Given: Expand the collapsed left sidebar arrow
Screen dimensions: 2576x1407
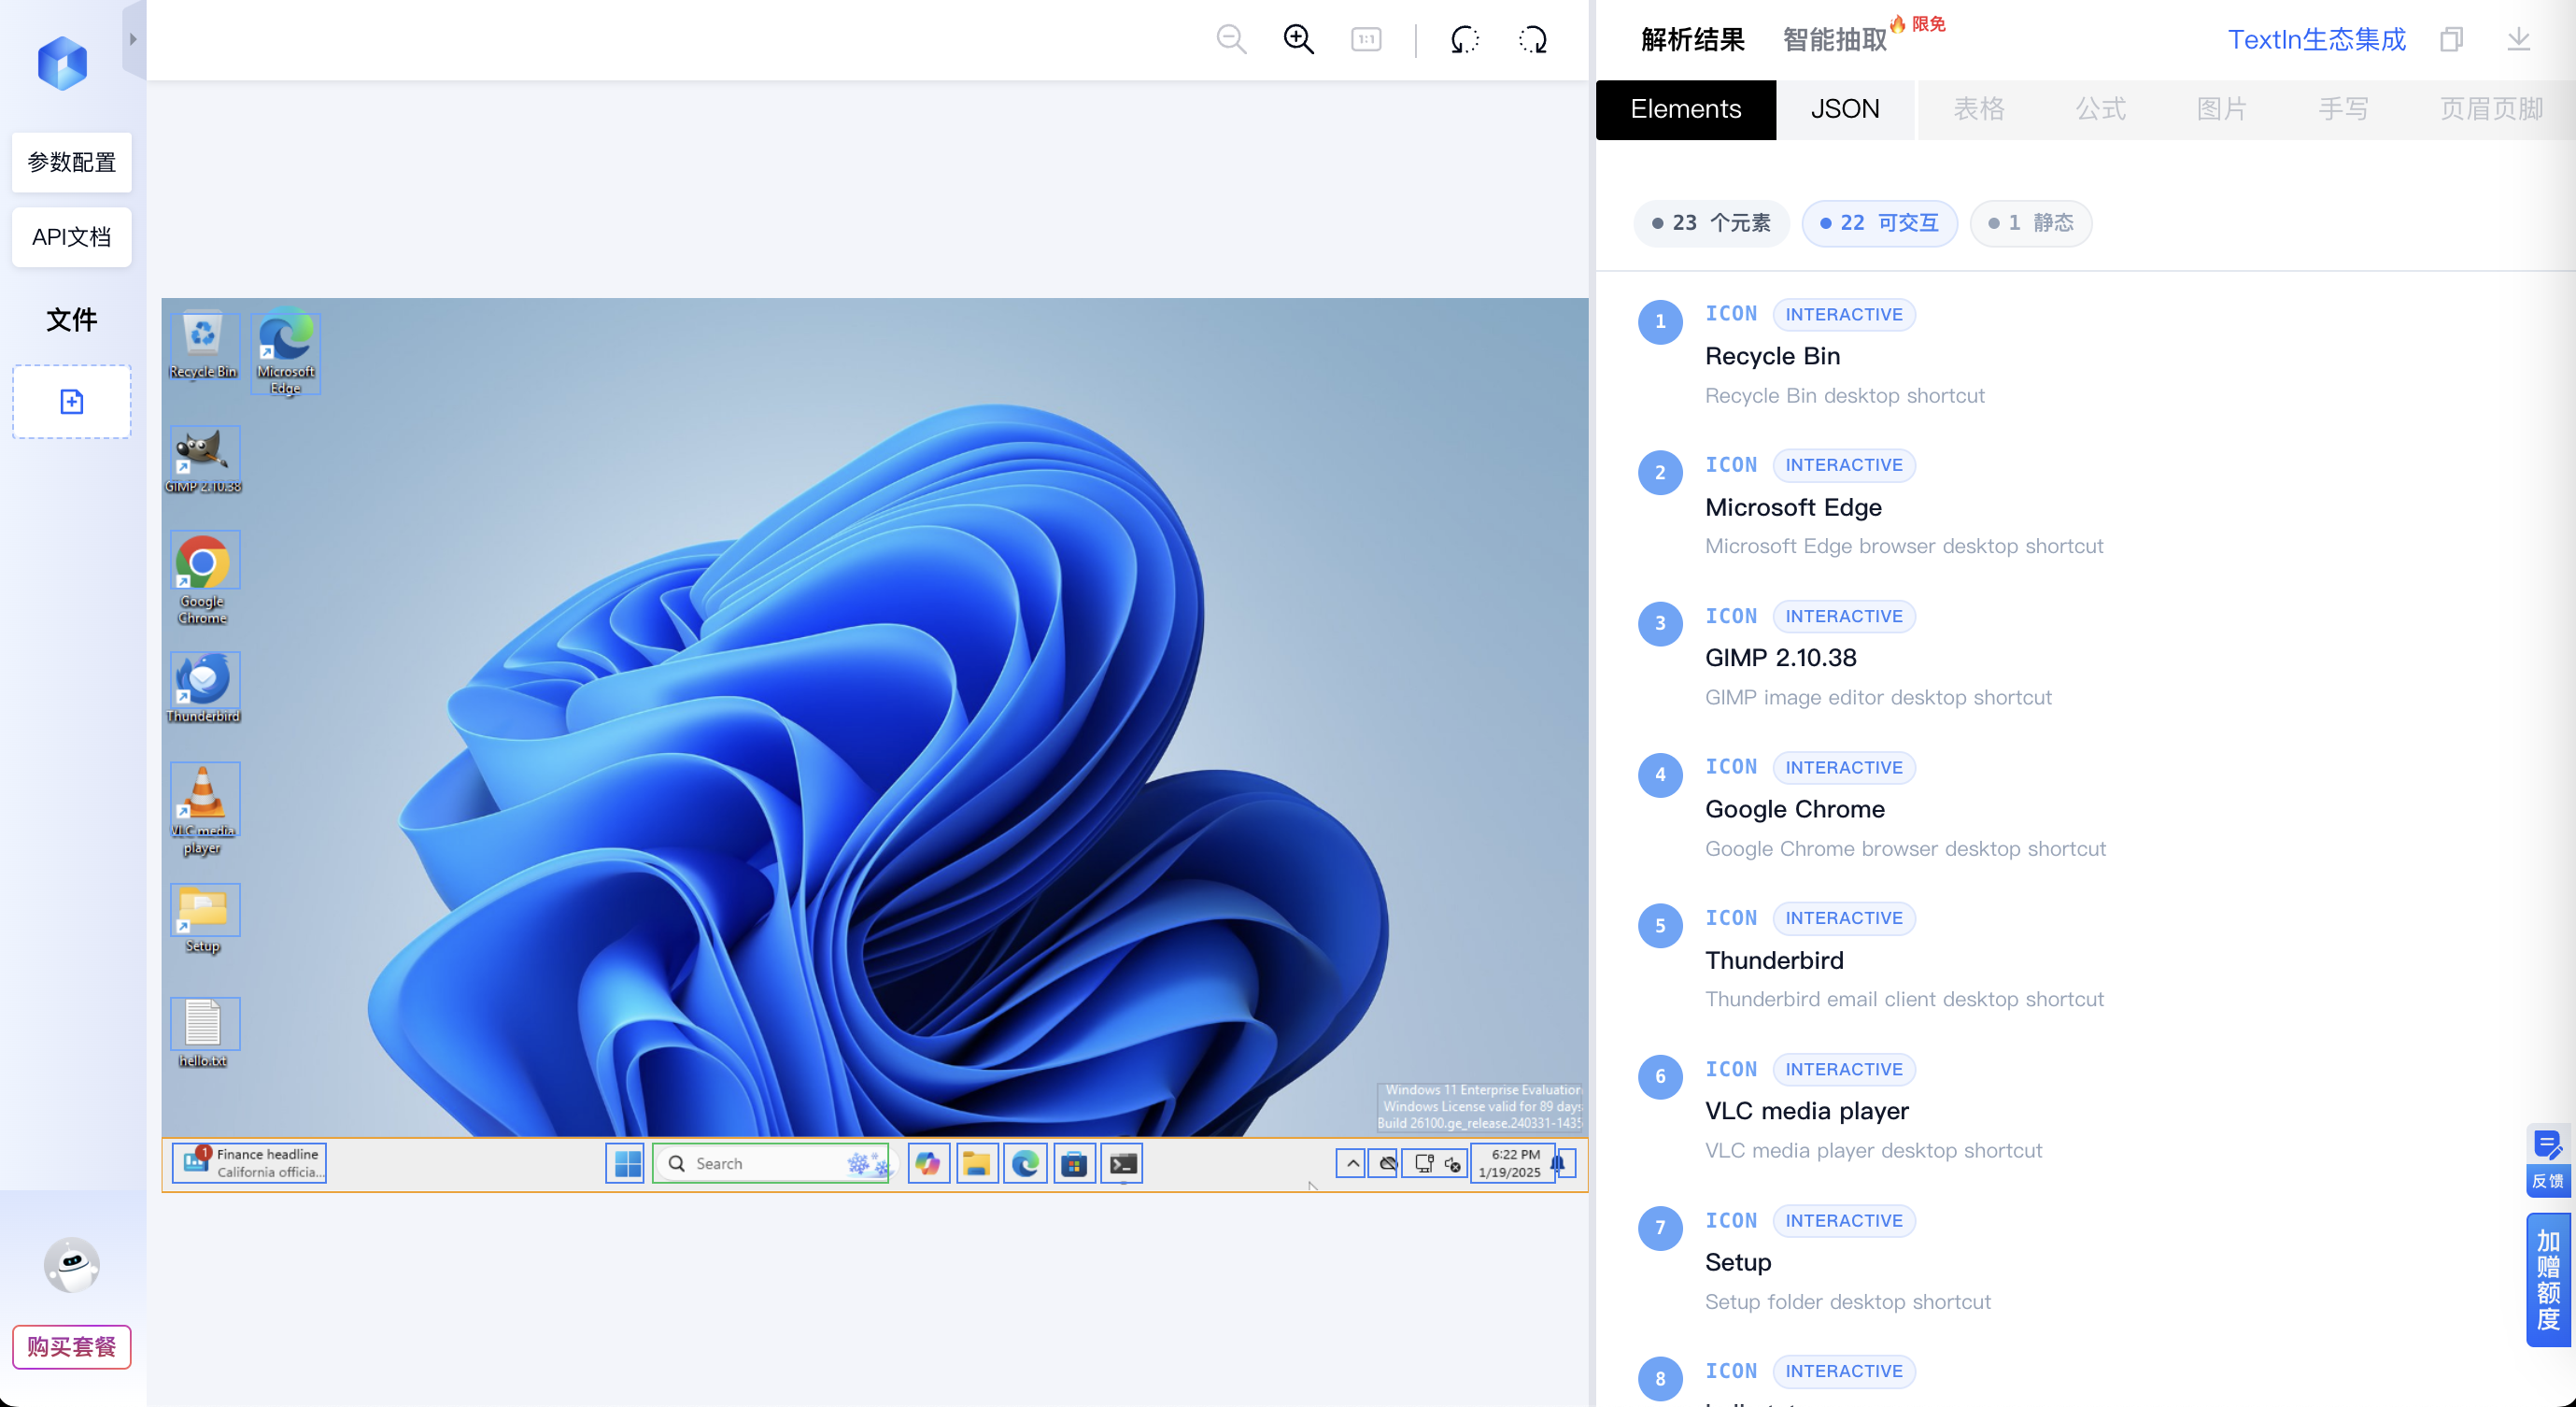Looking at the screenshot, I should coord(133,40).
